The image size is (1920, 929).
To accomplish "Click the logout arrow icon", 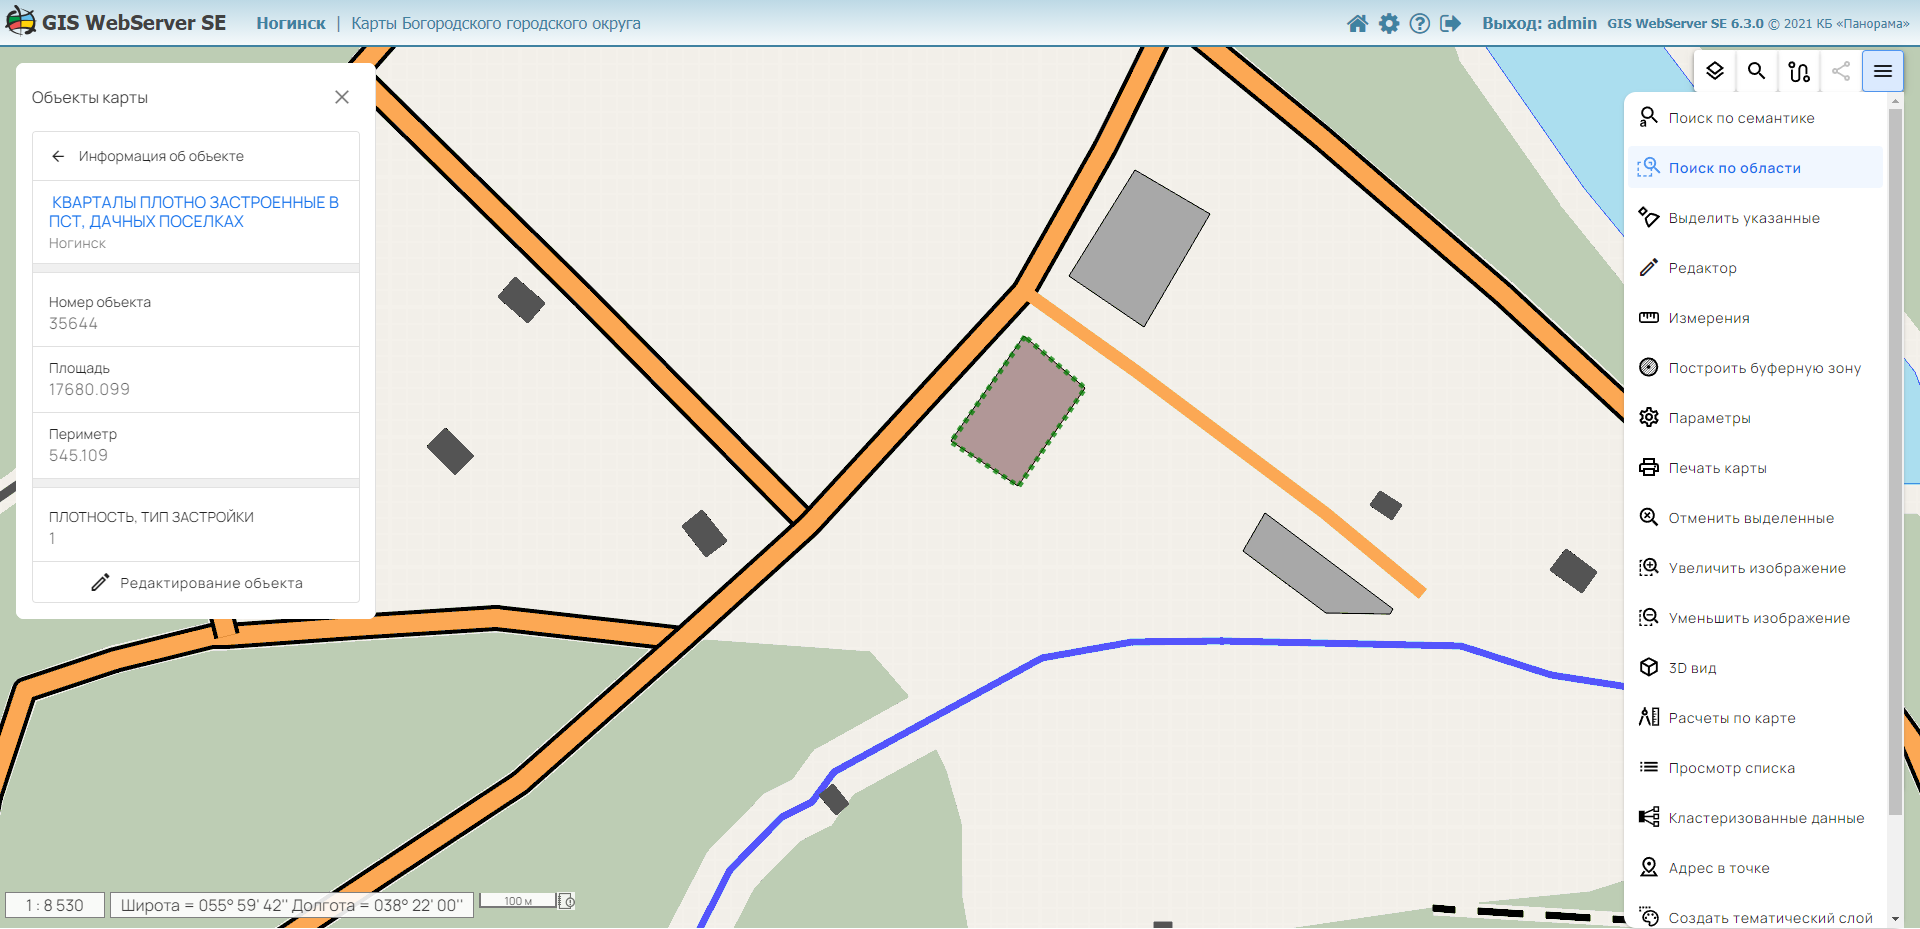I will [1450, 23].
